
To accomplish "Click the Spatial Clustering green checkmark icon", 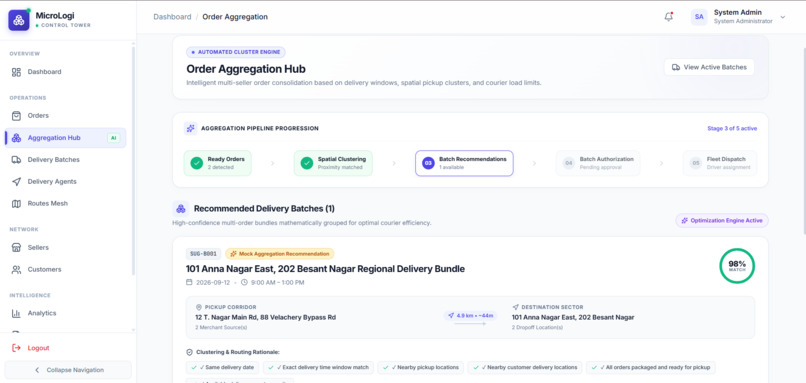I will pos(307,163).
